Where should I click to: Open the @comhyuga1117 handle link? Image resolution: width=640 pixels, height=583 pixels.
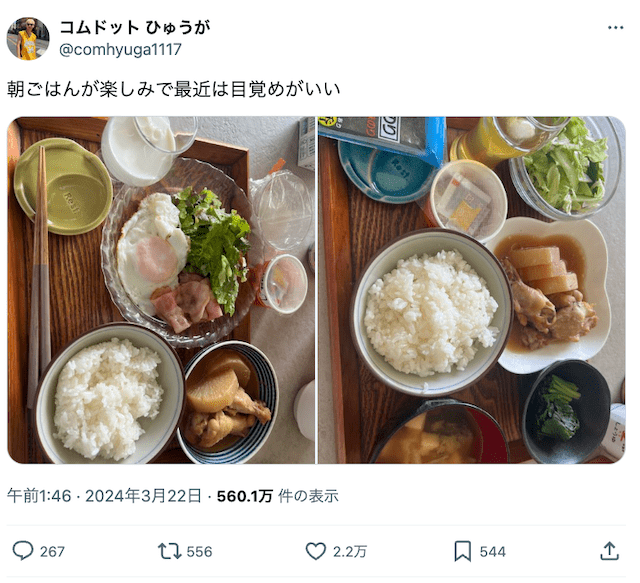(120, 50)
